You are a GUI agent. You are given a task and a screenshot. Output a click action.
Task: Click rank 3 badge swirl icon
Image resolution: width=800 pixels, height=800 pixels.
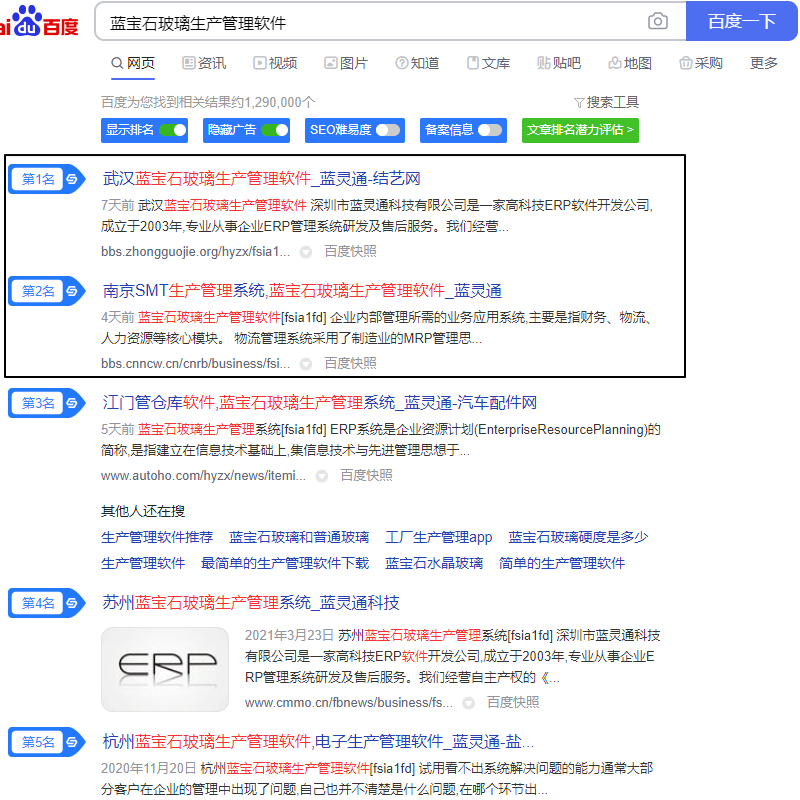tap(72, 403)
